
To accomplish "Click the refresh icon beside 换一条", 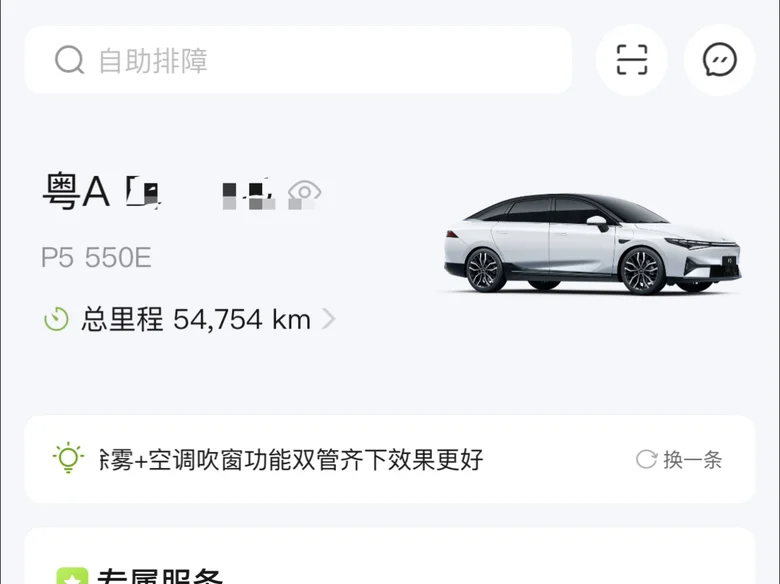I will (646, 459).
